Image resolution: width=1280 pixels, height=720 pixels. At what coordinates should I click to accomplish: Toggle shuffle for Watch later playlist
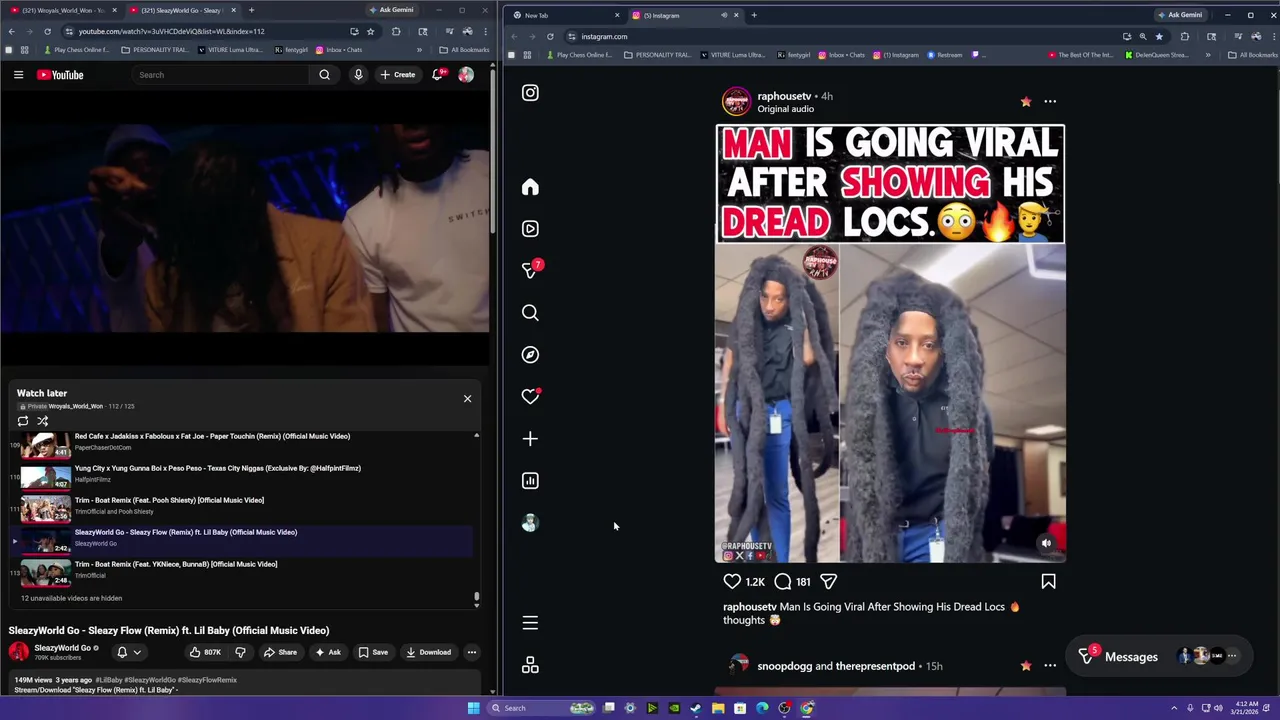click(x=43, y=421)
